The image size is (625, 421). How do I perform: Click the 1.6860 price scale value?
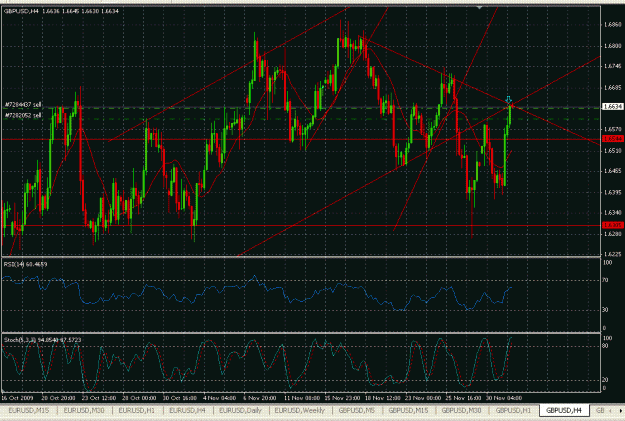[613, 25]
